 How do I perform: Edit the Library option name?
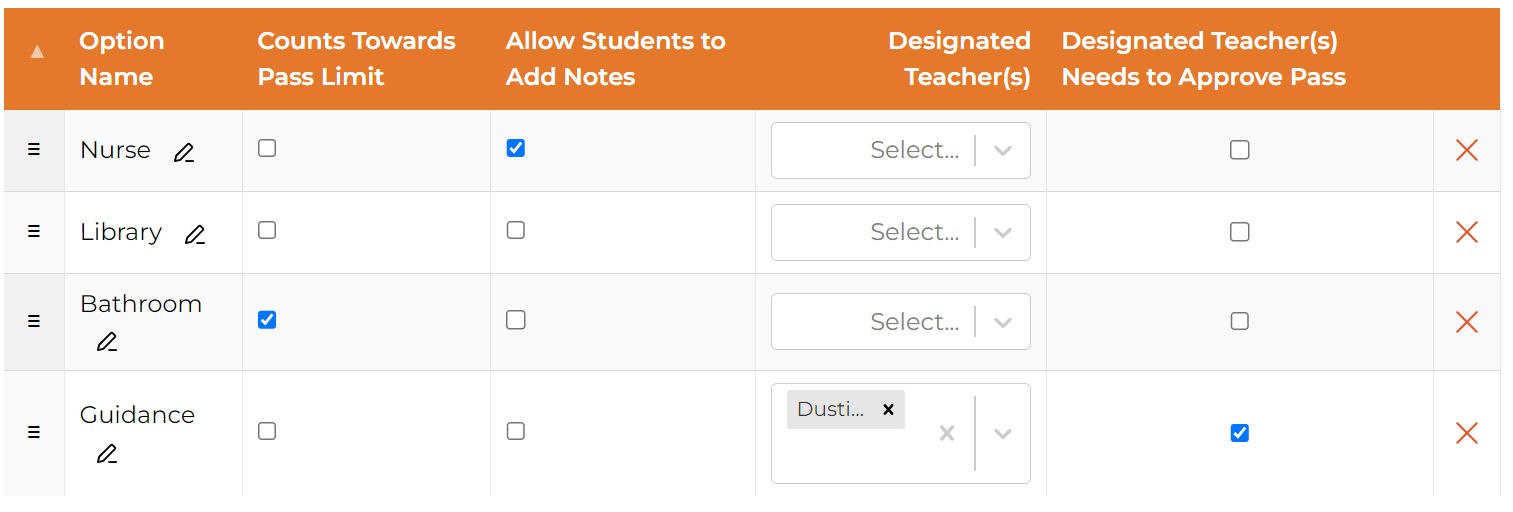195,235
